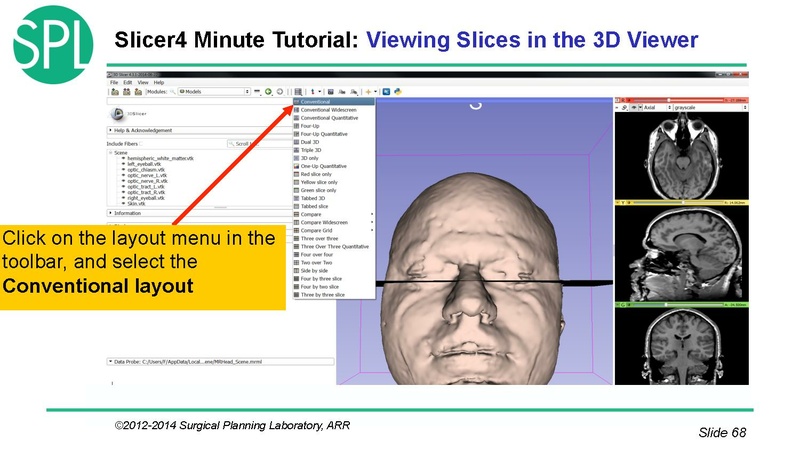Viewport: 800px width, 450px height.
Task: Click the crosshair toolbar icon
Action: coord(368,92)
